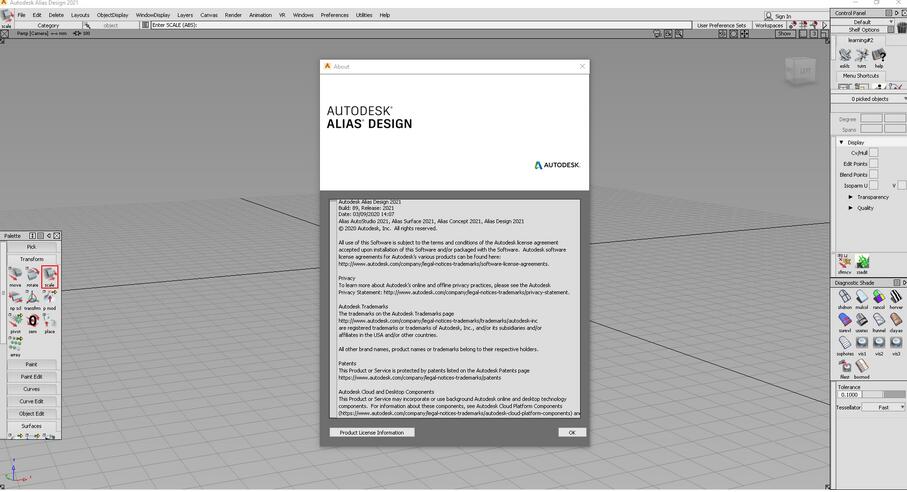Open the Default control panel dropdown
This screenshot has width=907, height=492.
click(865, 21)
